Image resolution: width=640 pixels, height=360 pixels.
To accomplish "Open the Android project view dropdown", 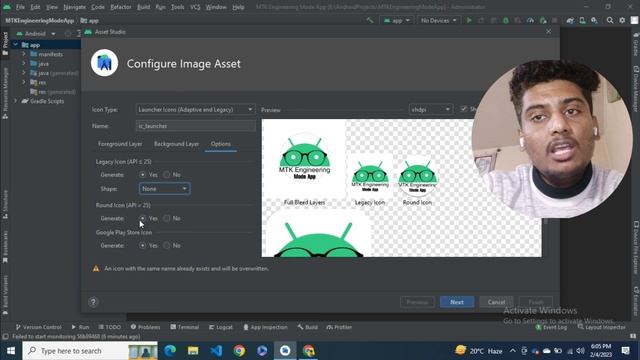I will [x=36, y=33].
